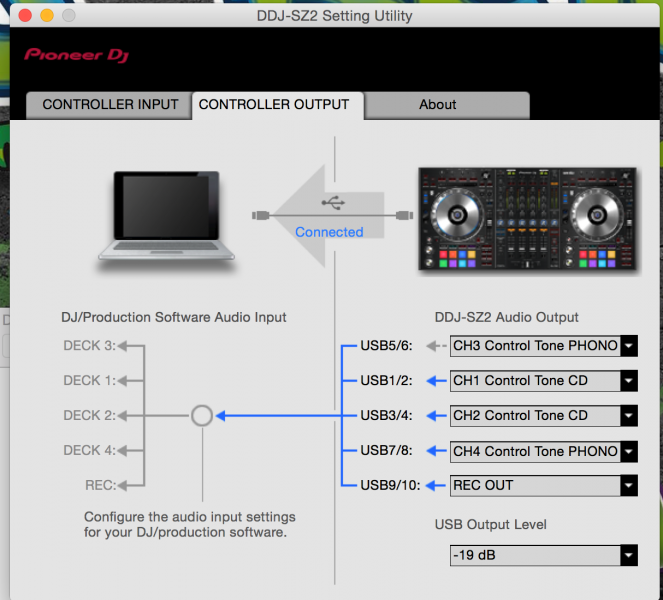Click the DDJ-SZ2 controller image

click(x=527, y=219)
